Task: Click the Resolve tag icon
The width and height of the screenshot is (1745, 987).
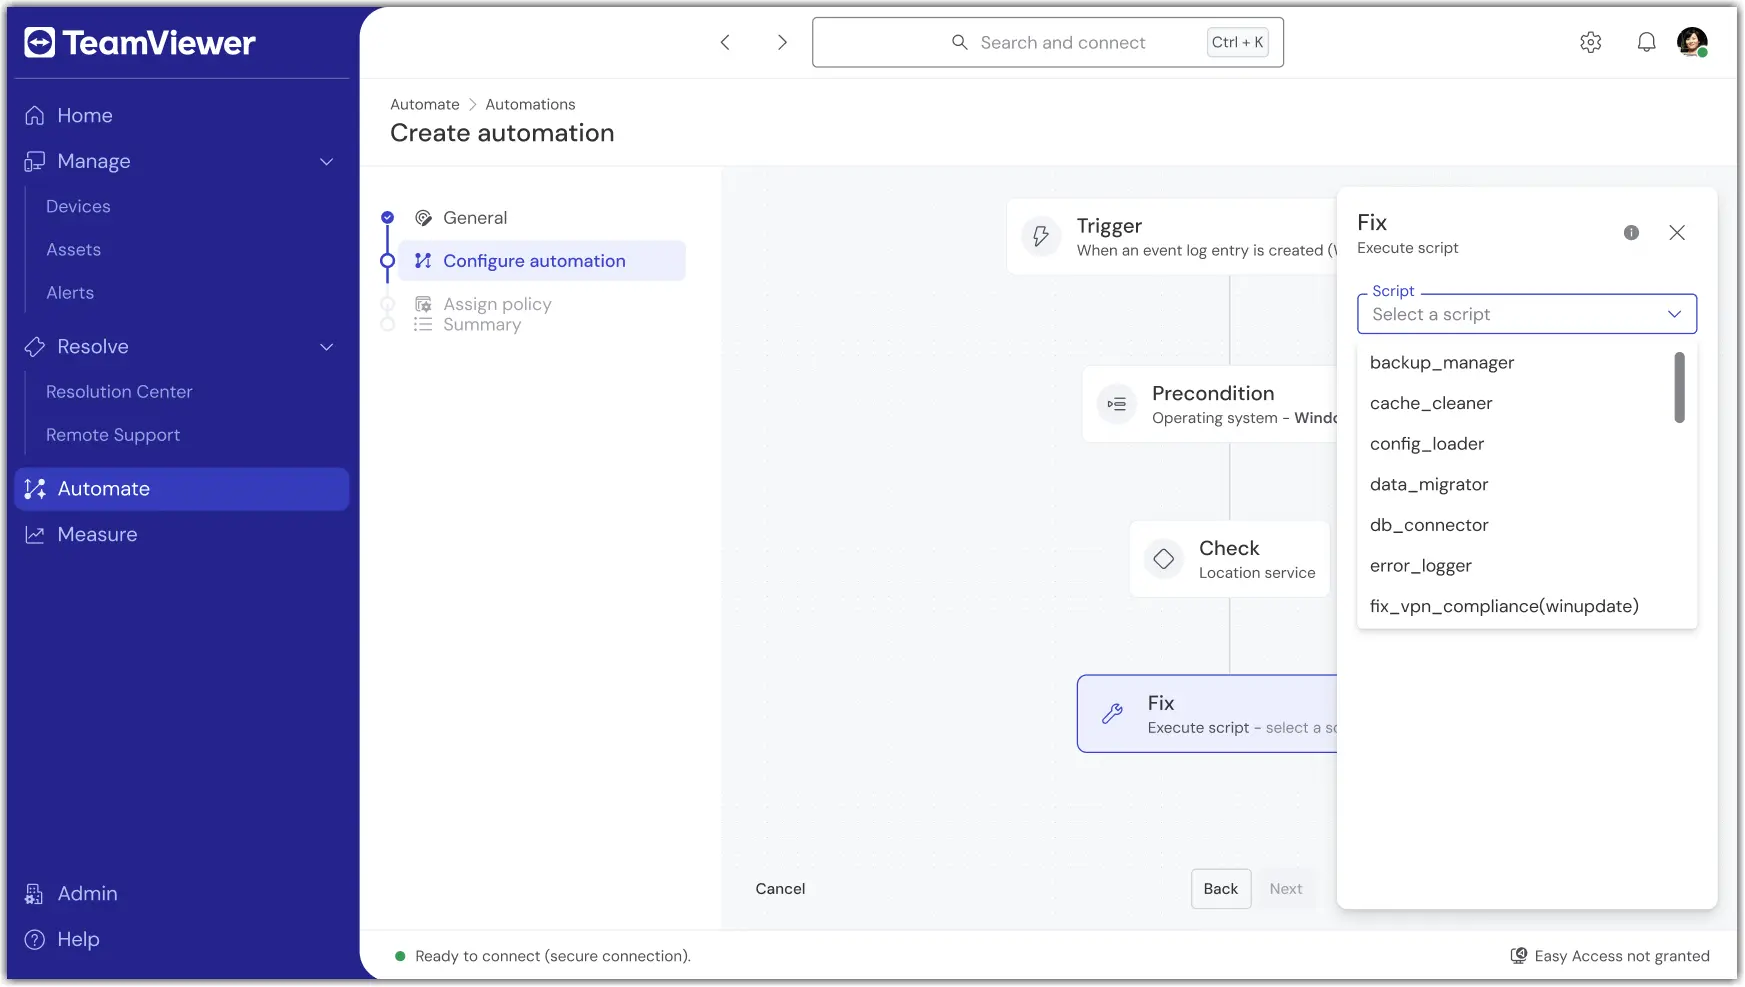Action: (35, 347)
